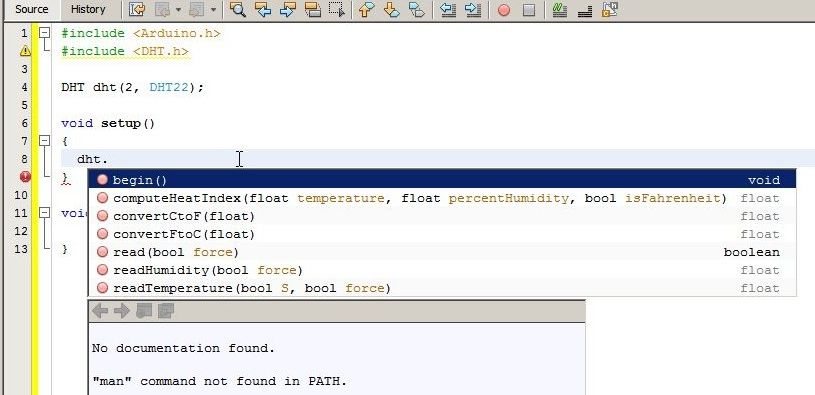
Task: Start Macro Recording red circle button
Action: 504,10
